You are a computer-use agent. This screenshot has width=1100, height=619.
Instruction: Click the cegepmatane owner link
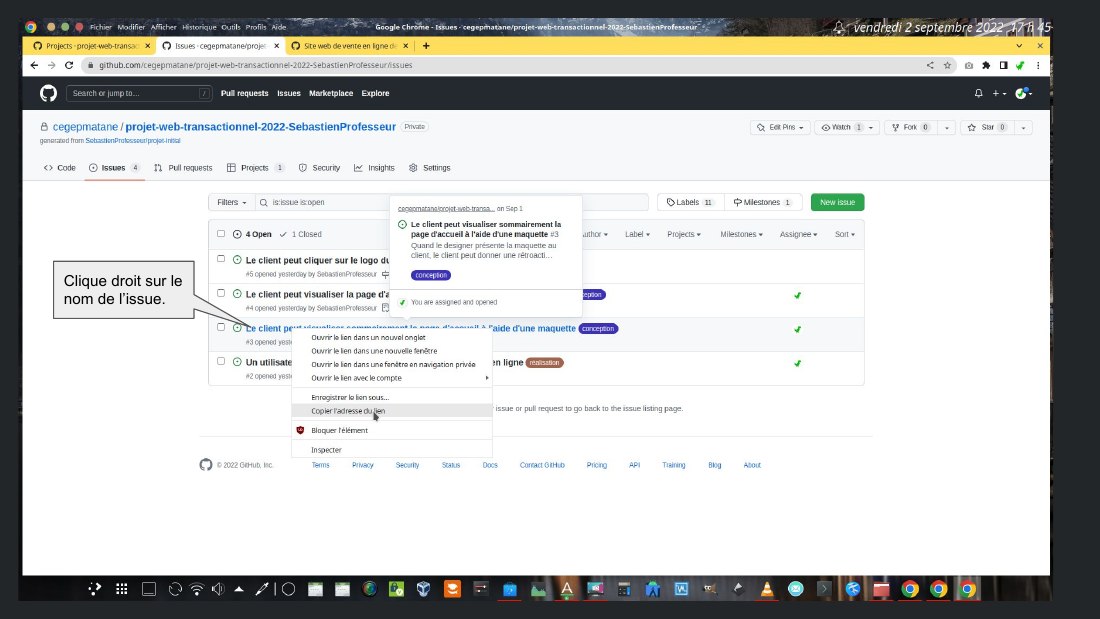86,127
